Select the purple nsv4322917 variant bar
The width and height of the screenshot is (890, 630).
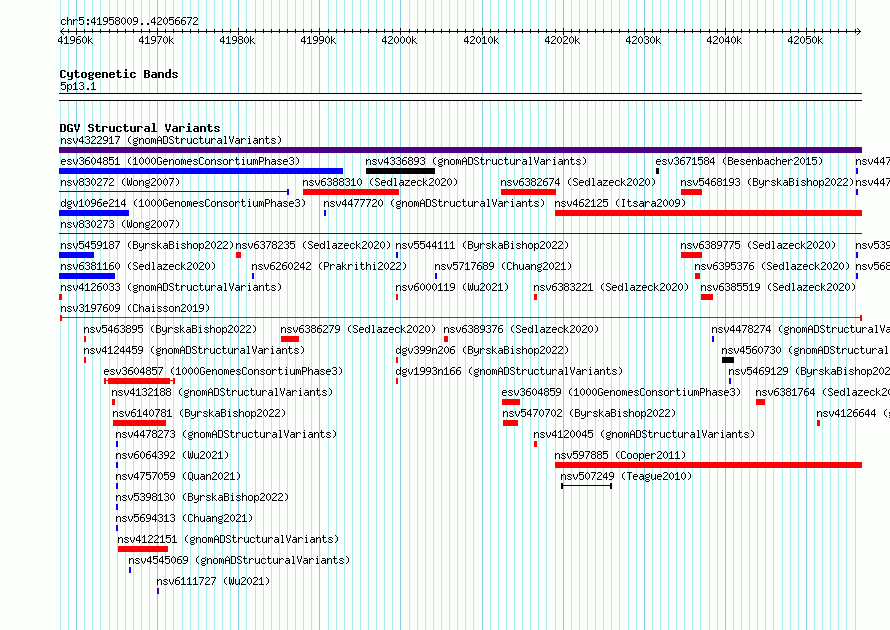pos(460,150)
